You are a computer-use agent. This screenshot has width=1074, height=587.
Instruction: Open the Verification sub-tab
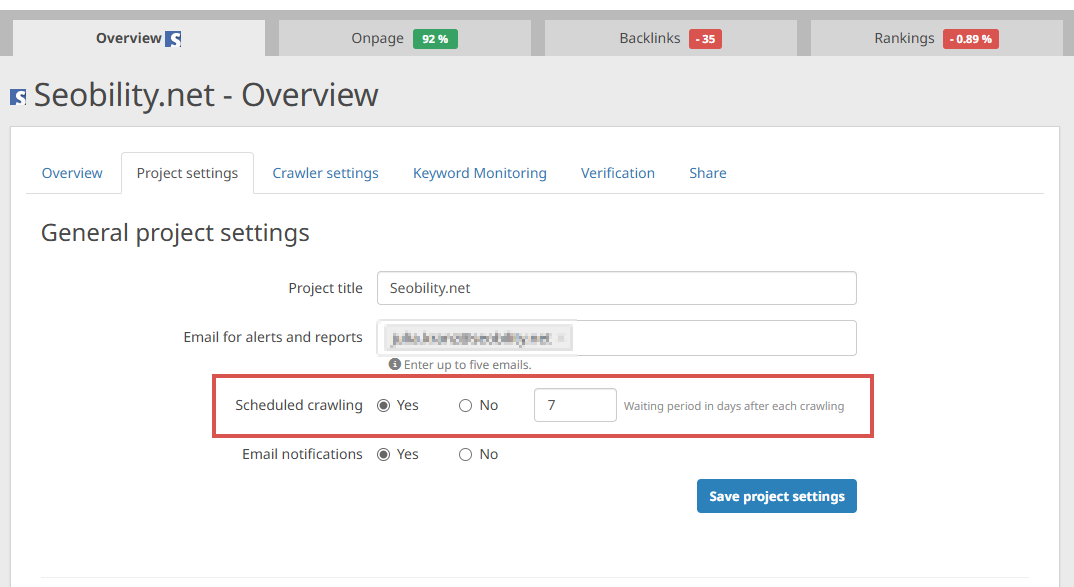618,173
